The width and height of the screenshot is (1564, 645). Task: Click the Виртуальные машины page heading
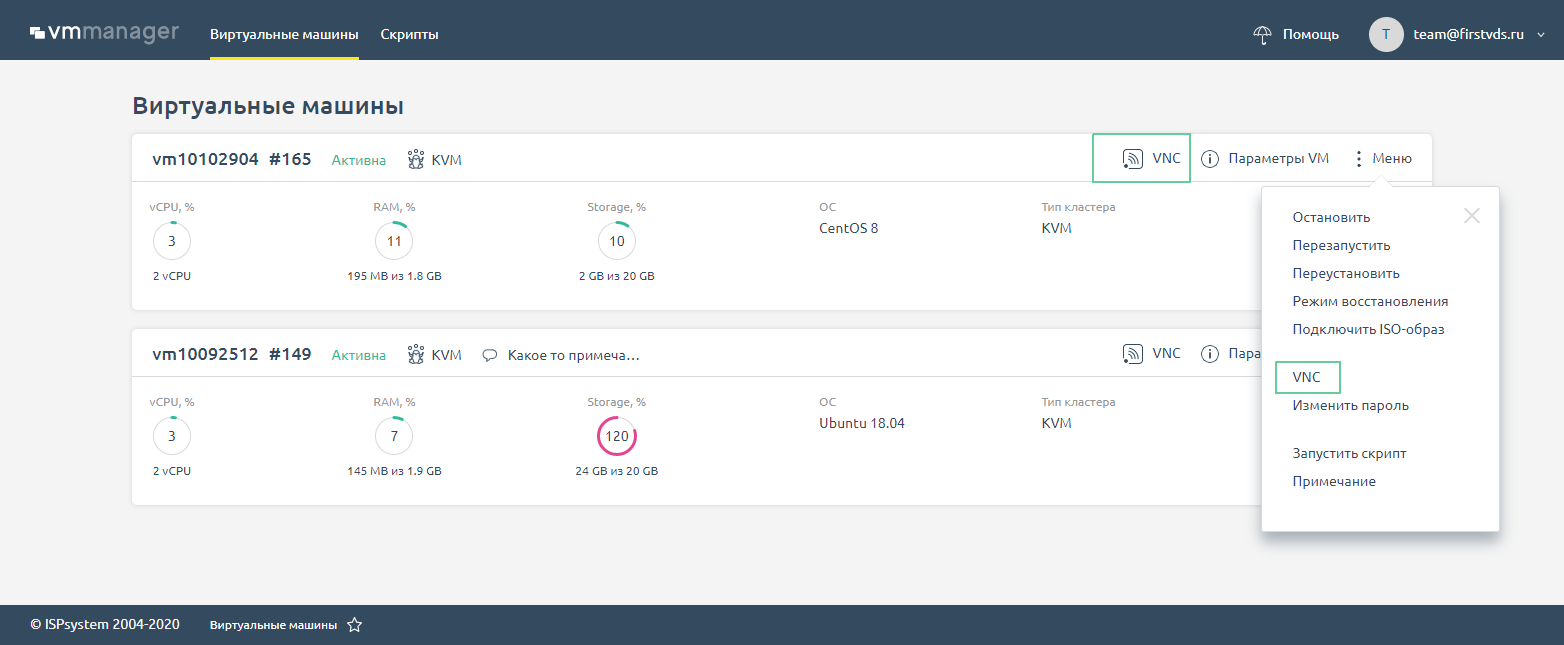(268, 106)
